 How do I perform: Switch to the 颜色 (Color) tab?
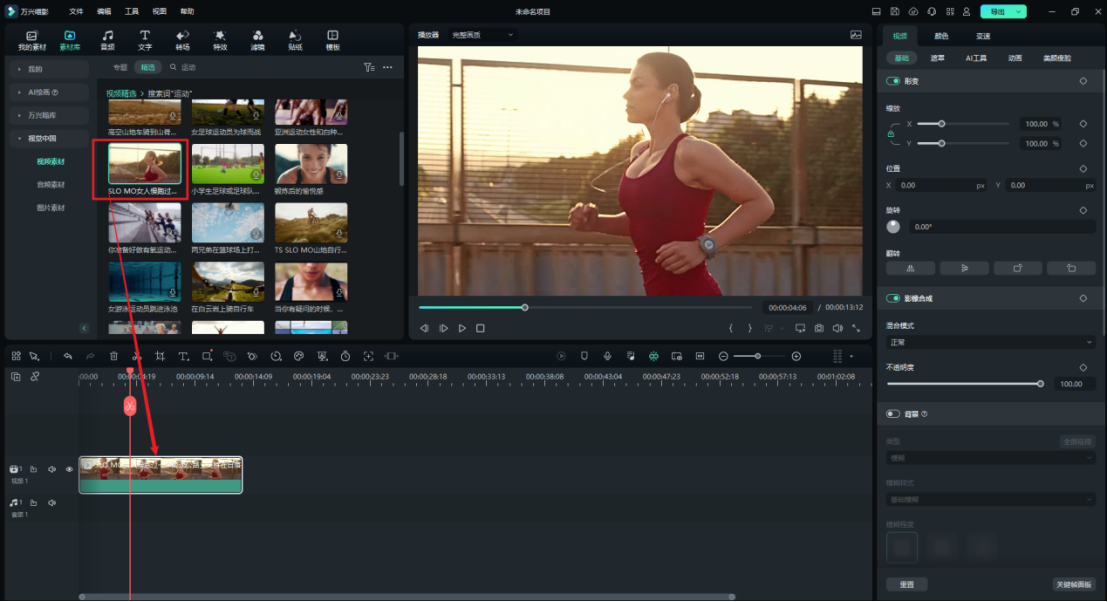point(941,36)
